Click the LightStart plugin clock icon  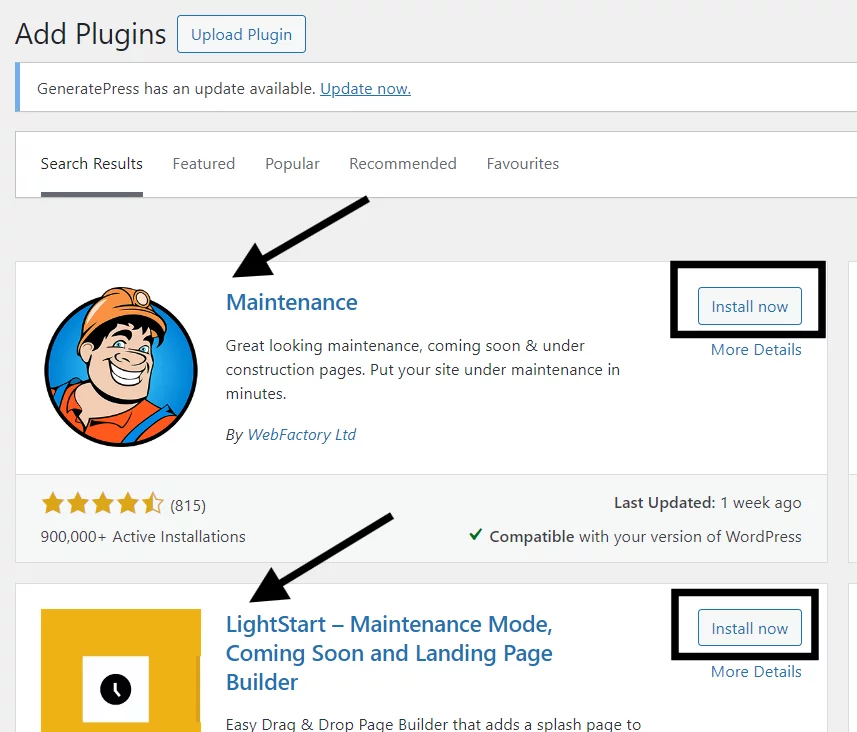point(121,671)
